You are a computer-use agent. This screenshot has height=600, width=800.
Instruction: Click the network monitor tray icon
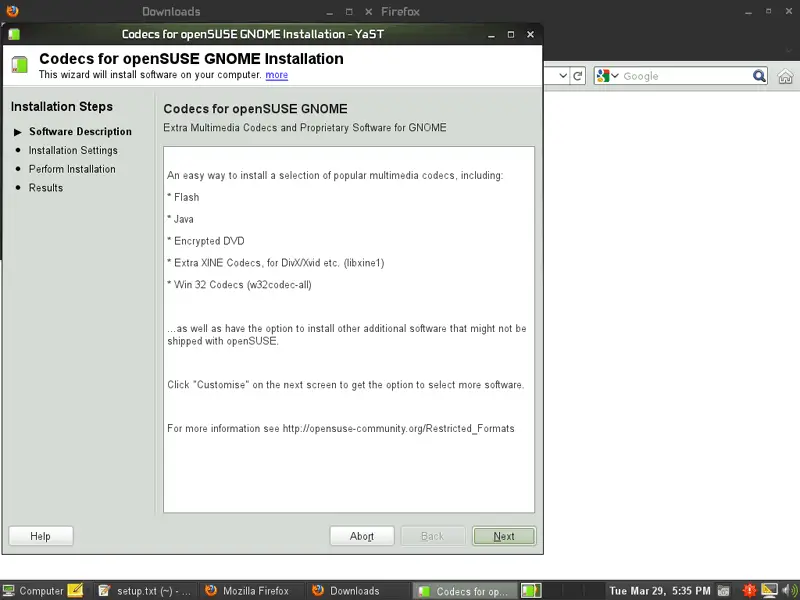[x=769, y=591]
